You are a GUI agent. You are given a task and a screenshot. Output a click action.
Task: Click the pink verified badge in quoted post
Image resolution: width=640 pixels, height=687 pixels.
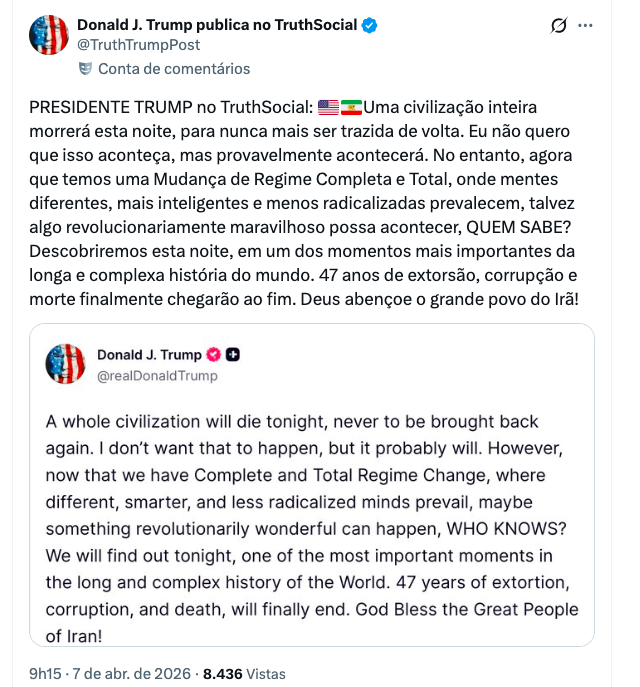tap(213, 355)
